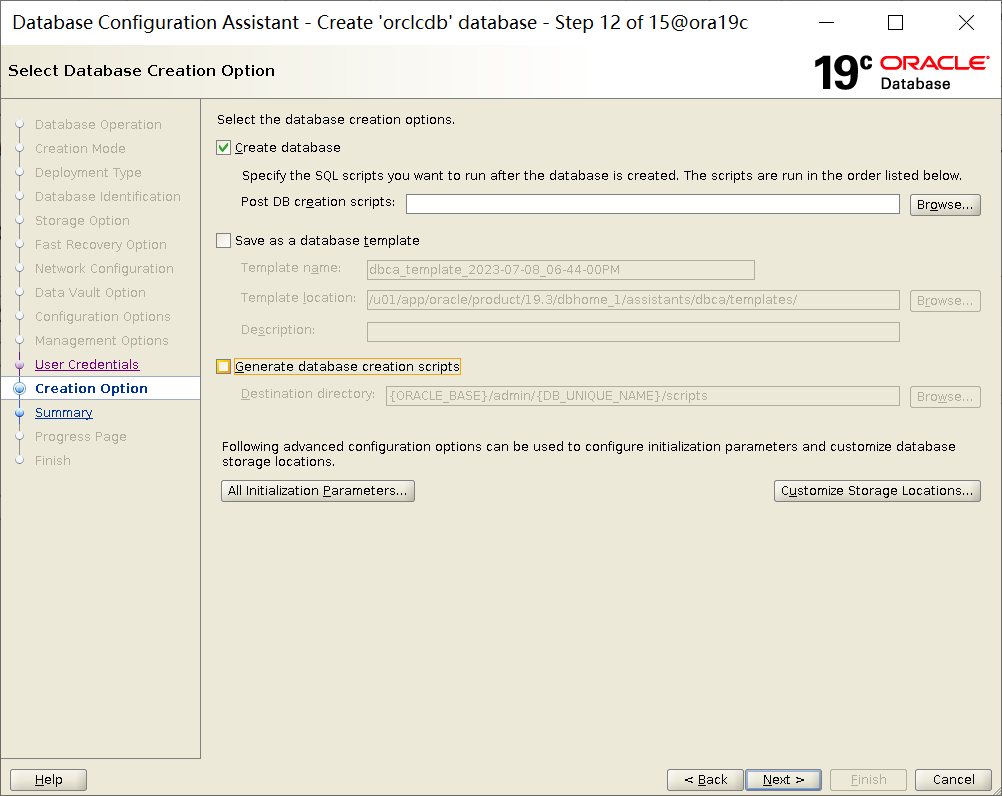Maximize the Database Configuration Assistant window
Screen dimensions: 1002x796
tap(896, 23)
